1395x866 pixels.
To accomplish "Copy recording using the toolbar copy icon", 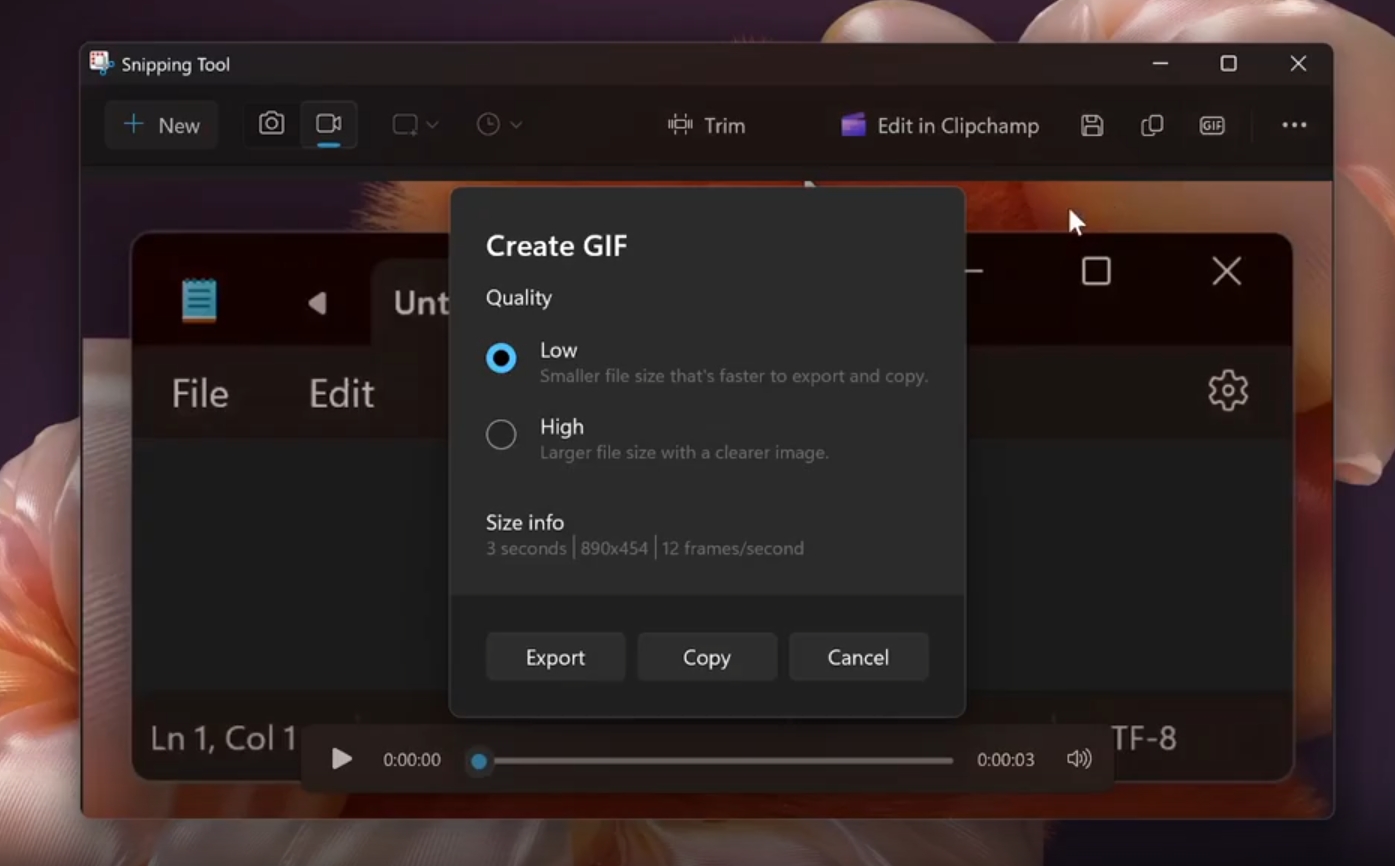I will pos(1152,125).
